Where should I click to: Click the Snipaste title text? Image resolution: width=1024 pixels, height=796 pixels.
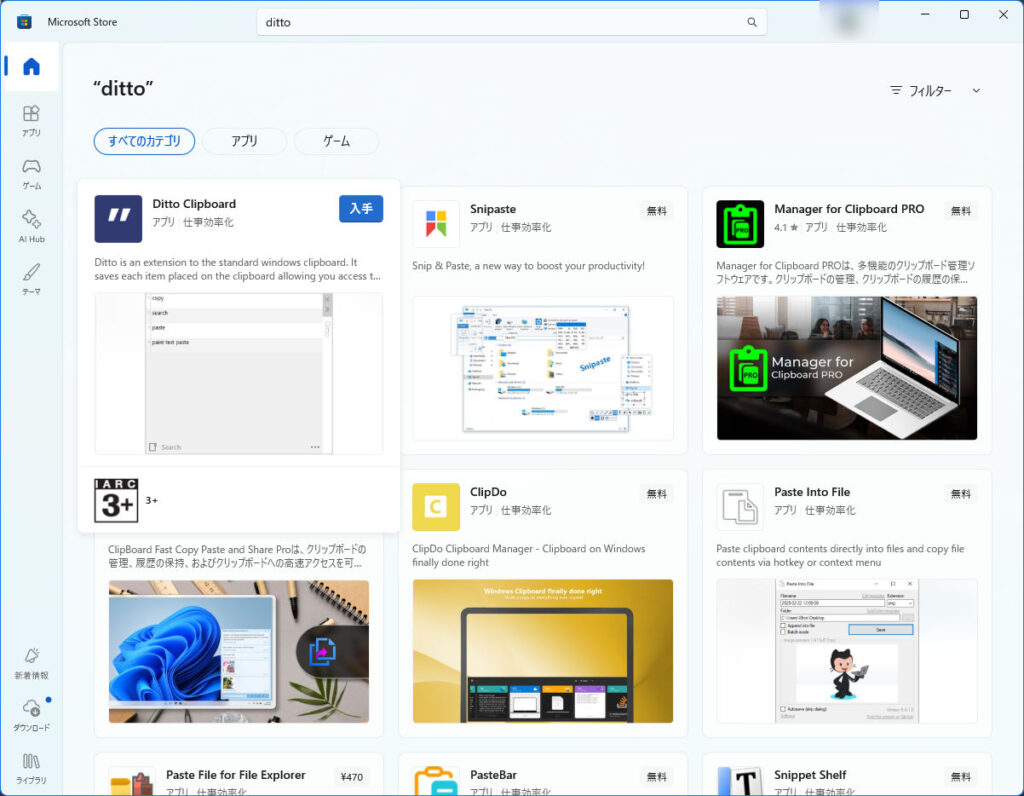click(x=493, y=209)
